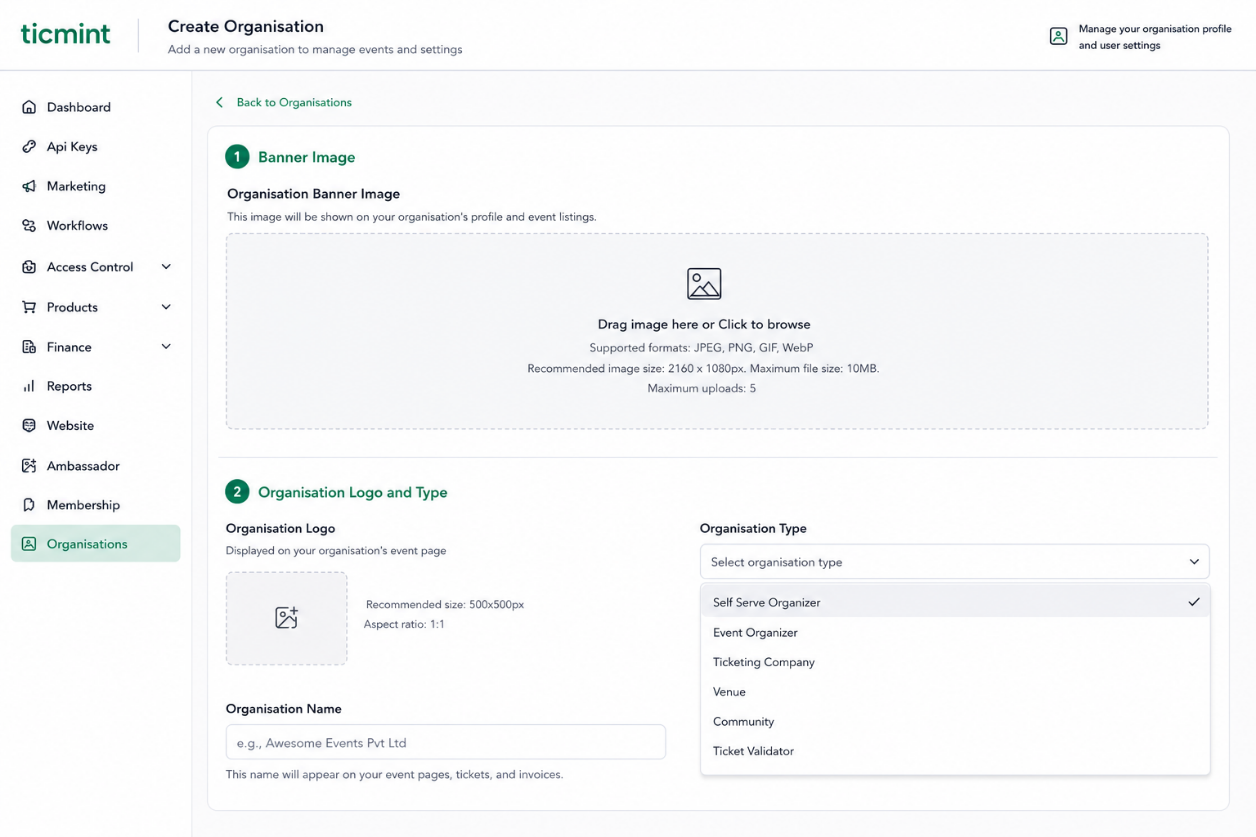1256x837 pixels.
Task: Focus the Organisation Name input field
Action: click(x=446, y=742)
